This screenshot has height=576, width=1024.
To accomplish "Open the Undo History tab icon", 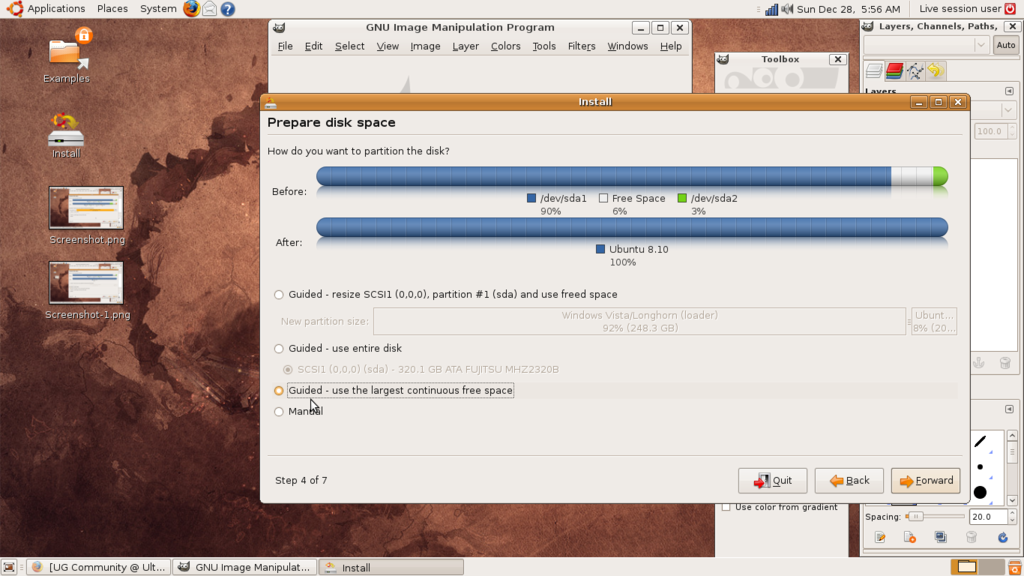I will [x=936, y=71].
